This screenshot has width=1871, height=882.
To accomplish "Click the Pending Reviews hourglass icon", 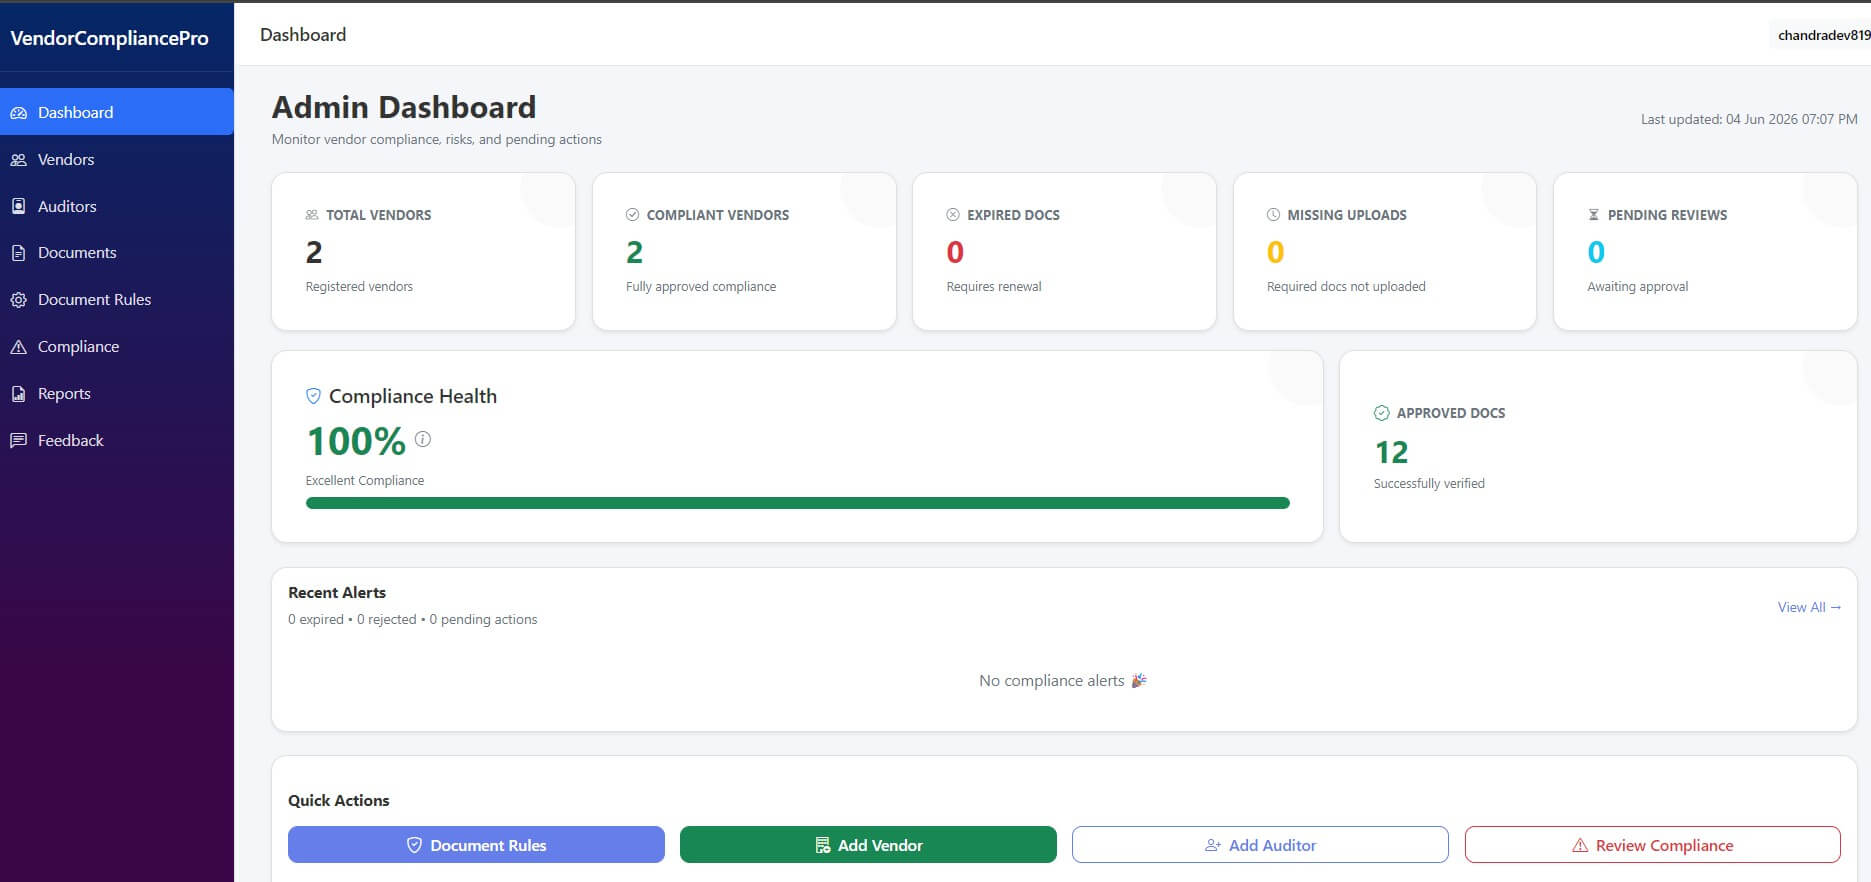I will [x=1594, y=215].
